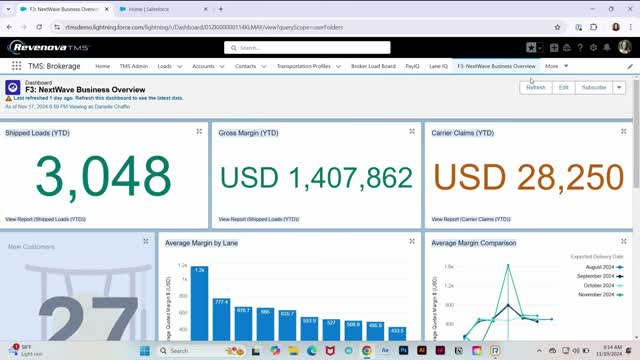Reload the browser page
The image size is (640, 360).
pos(39,27)
